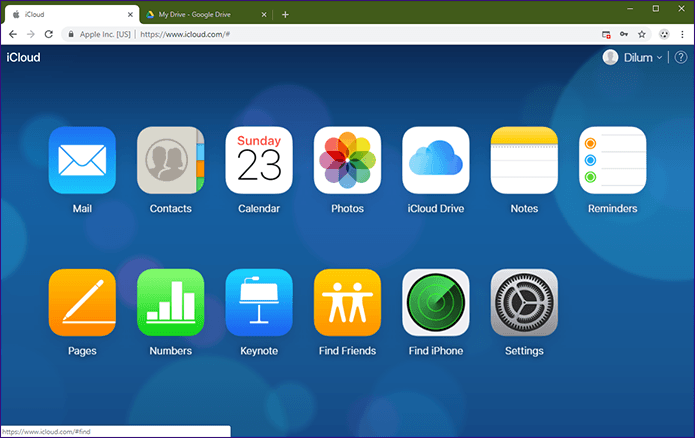The height and width of the screenshot is (438, 695).
Task: Close the iCloud browser tab
Action: pyautogui.click(x=130, y=15)
